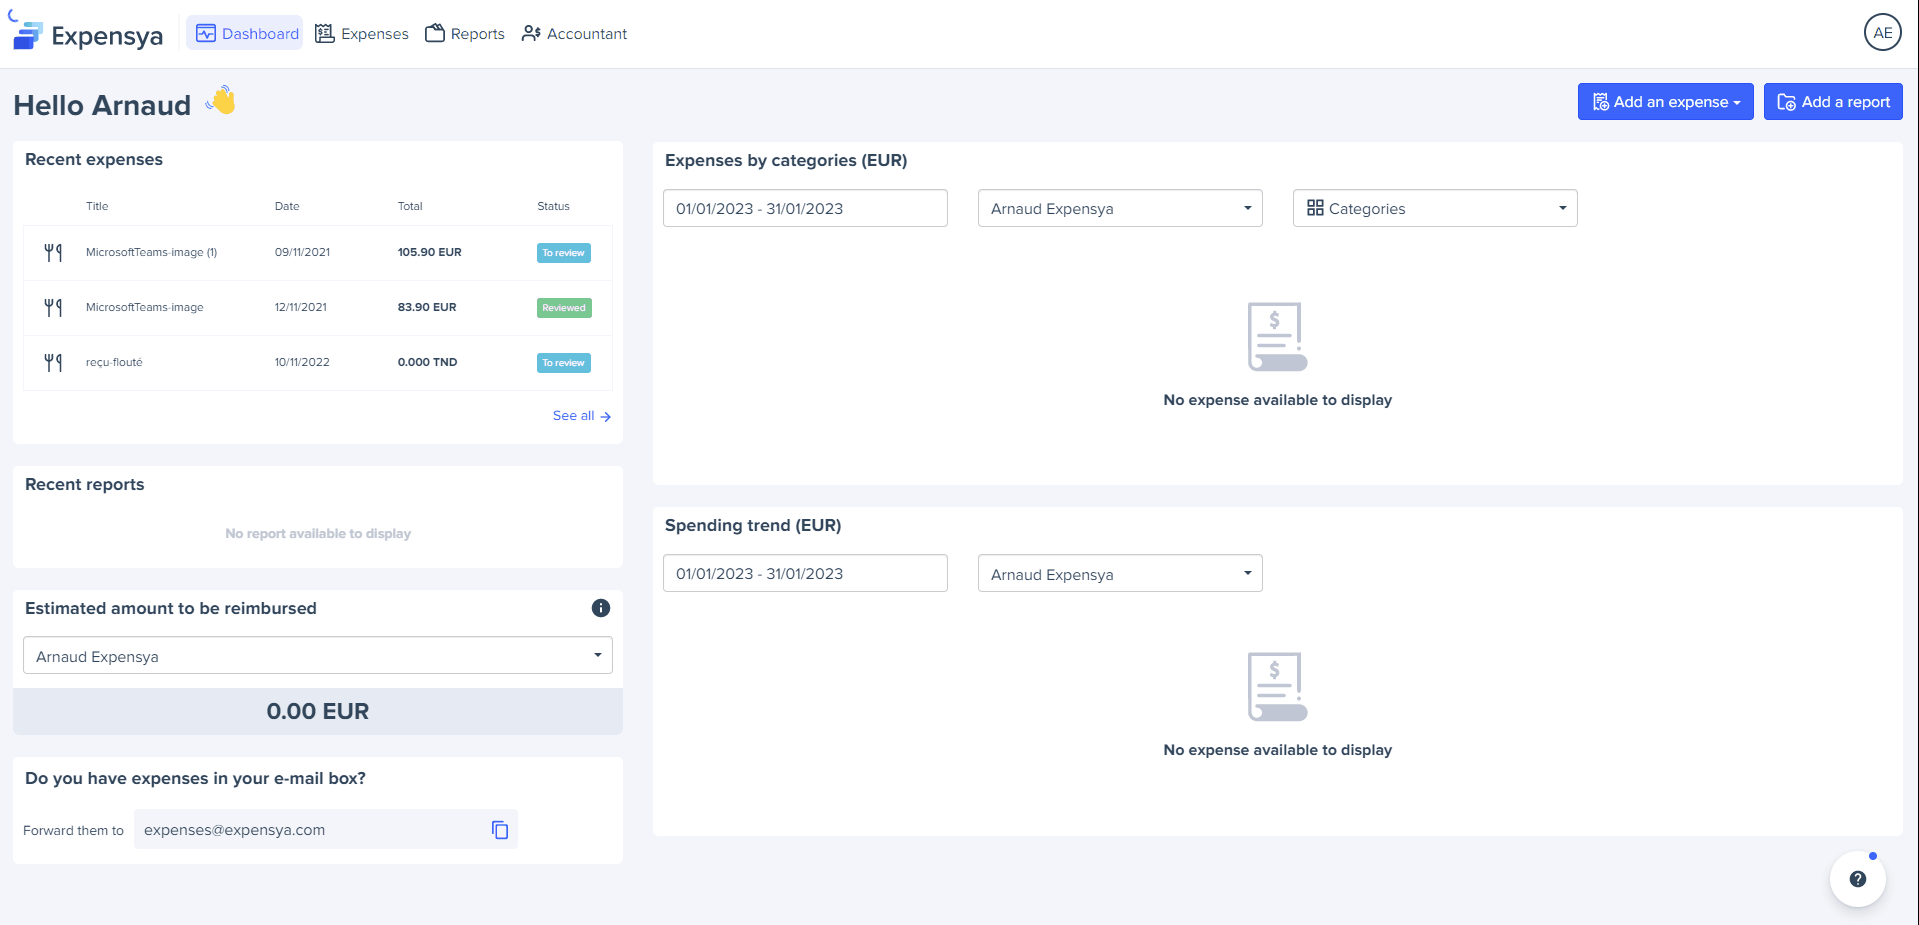Click restaurant icon of 83.90 EUR expense
This screenshot has width=1919, height=925.
click(x=53, y=308)
